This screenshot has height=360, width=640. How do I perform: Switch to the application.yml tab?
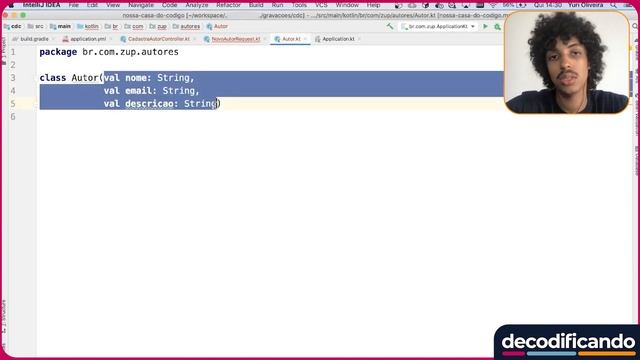point(87,39)
